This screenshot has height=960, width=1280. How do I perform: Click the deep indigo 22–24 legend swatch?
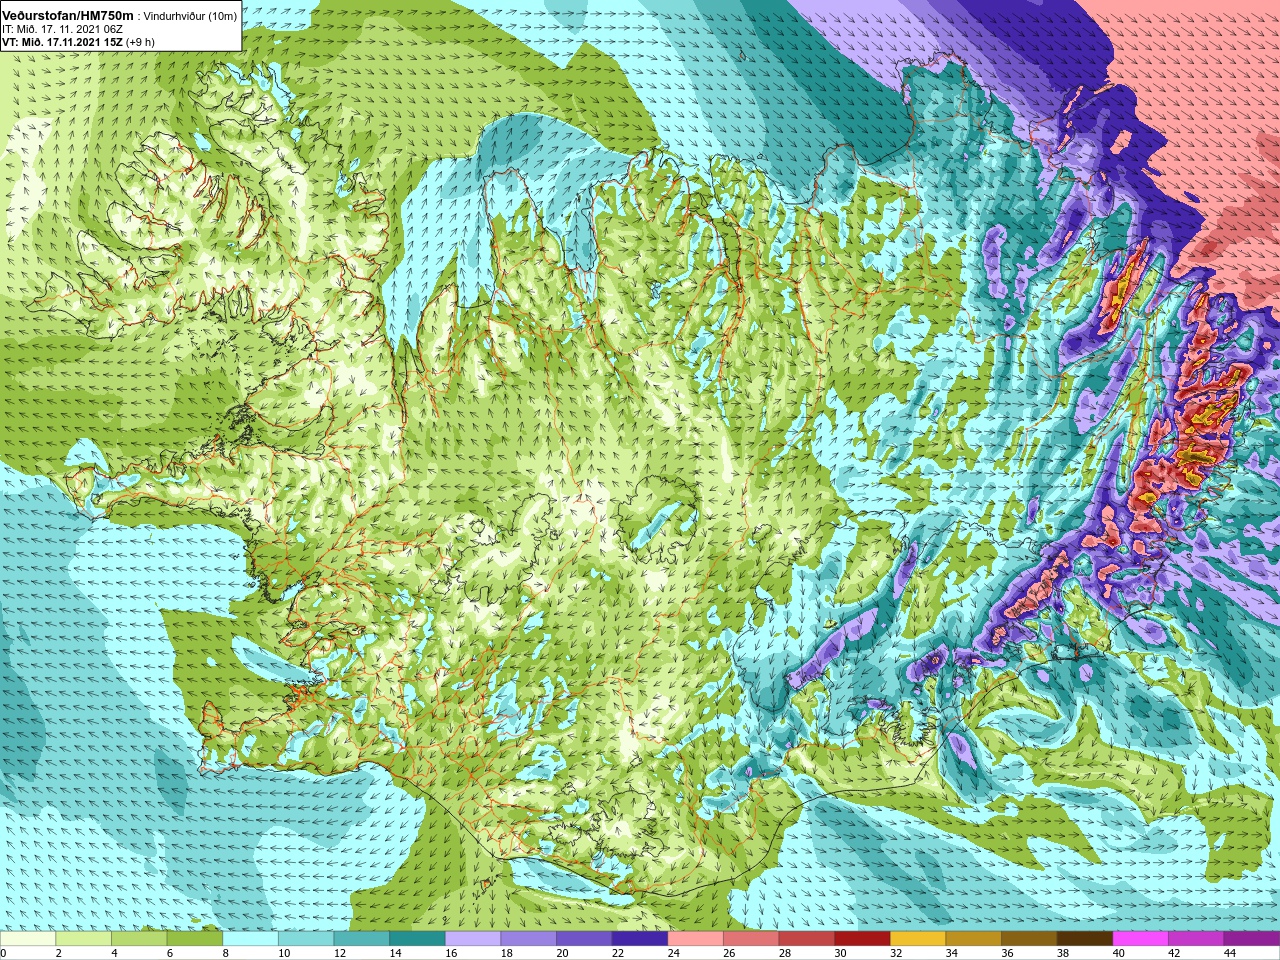coord(640,938)
